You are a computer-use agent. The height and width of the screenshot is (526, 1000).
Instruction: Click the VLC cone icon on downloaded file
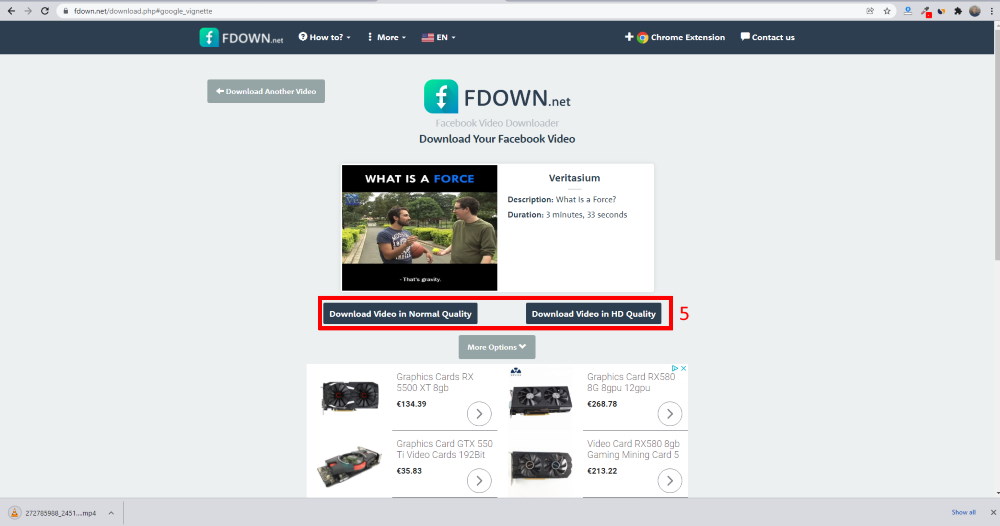14,513
